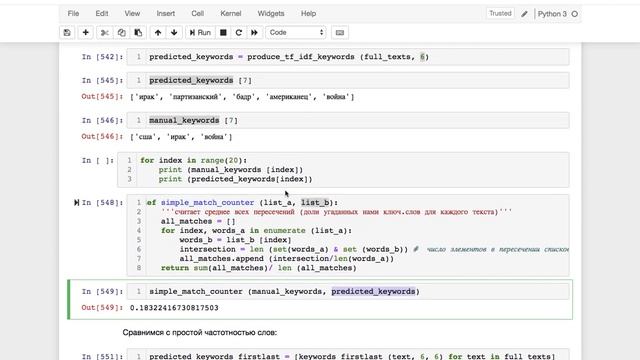Insert a cell below with plus icon
Viewport: 640px width, 360px height.
click(x=85, y=33)
